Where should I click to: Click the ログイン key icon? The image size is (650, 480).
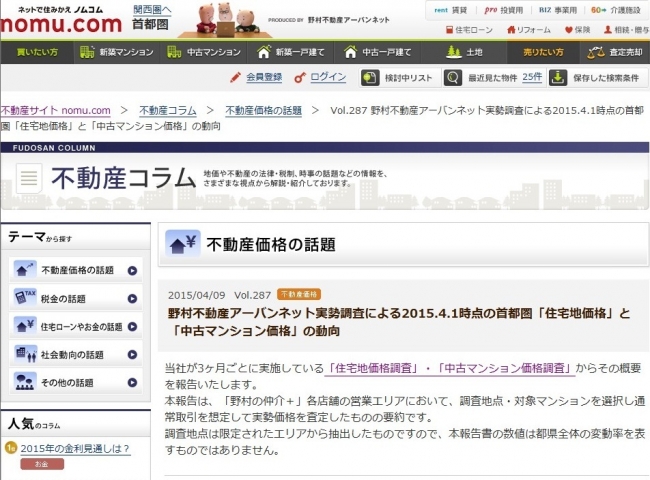(300, 77)
